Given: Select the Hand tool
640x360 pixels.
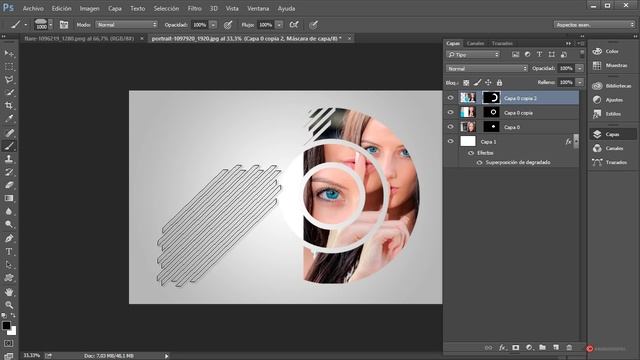Looking at the screenshot, I should (9, 292).
